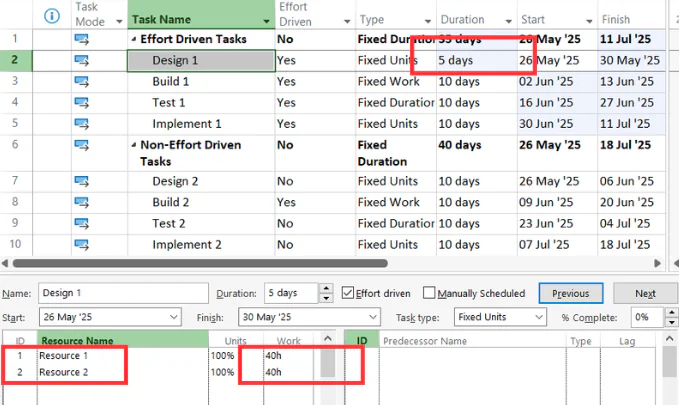Click the Duration input field in the form

(292, 293)
